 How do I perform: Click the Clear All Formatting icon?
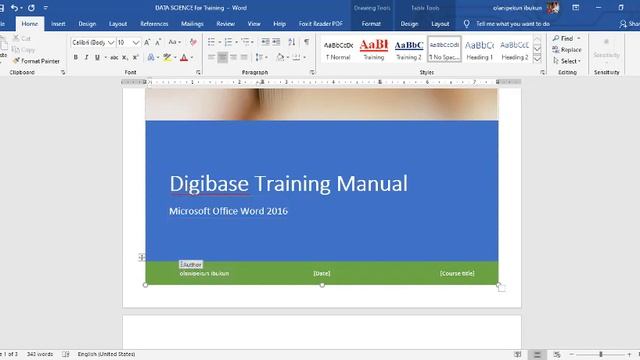click(193, 42)
